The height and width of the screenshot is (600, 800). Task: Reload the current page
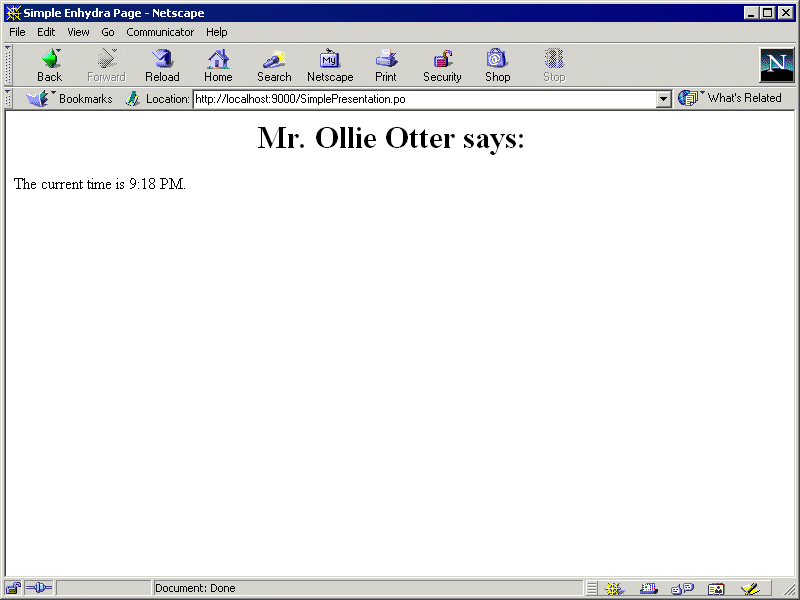[162, 65]
